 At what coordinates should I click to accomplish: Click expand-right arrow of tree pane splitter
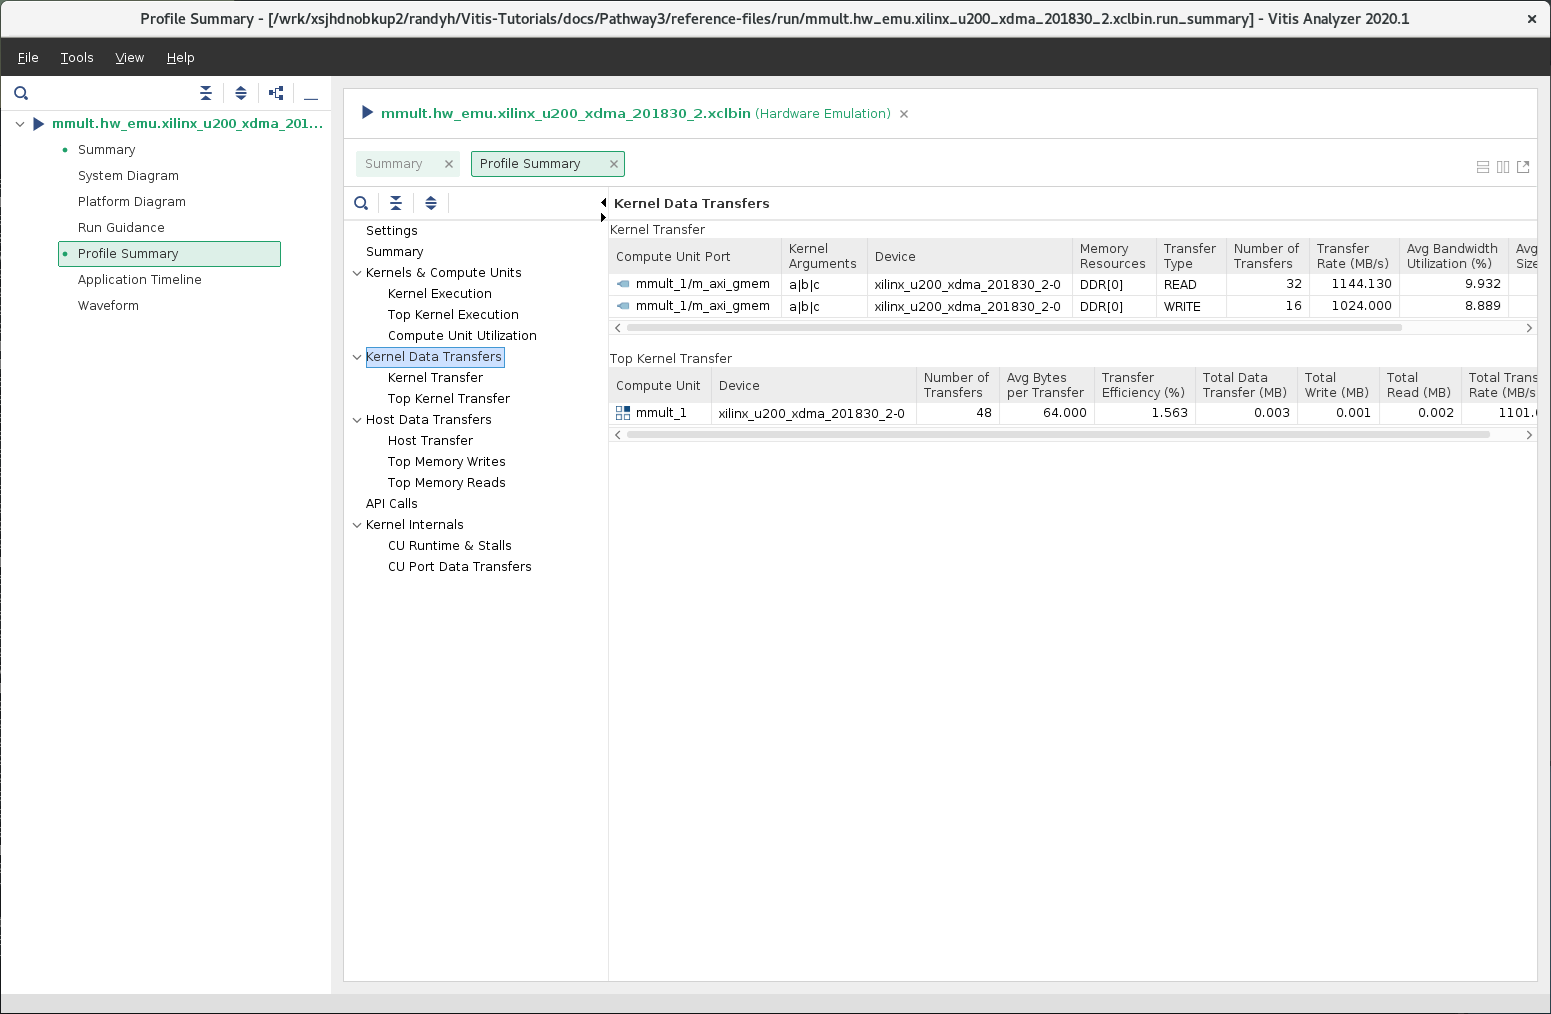pos(603,217)
